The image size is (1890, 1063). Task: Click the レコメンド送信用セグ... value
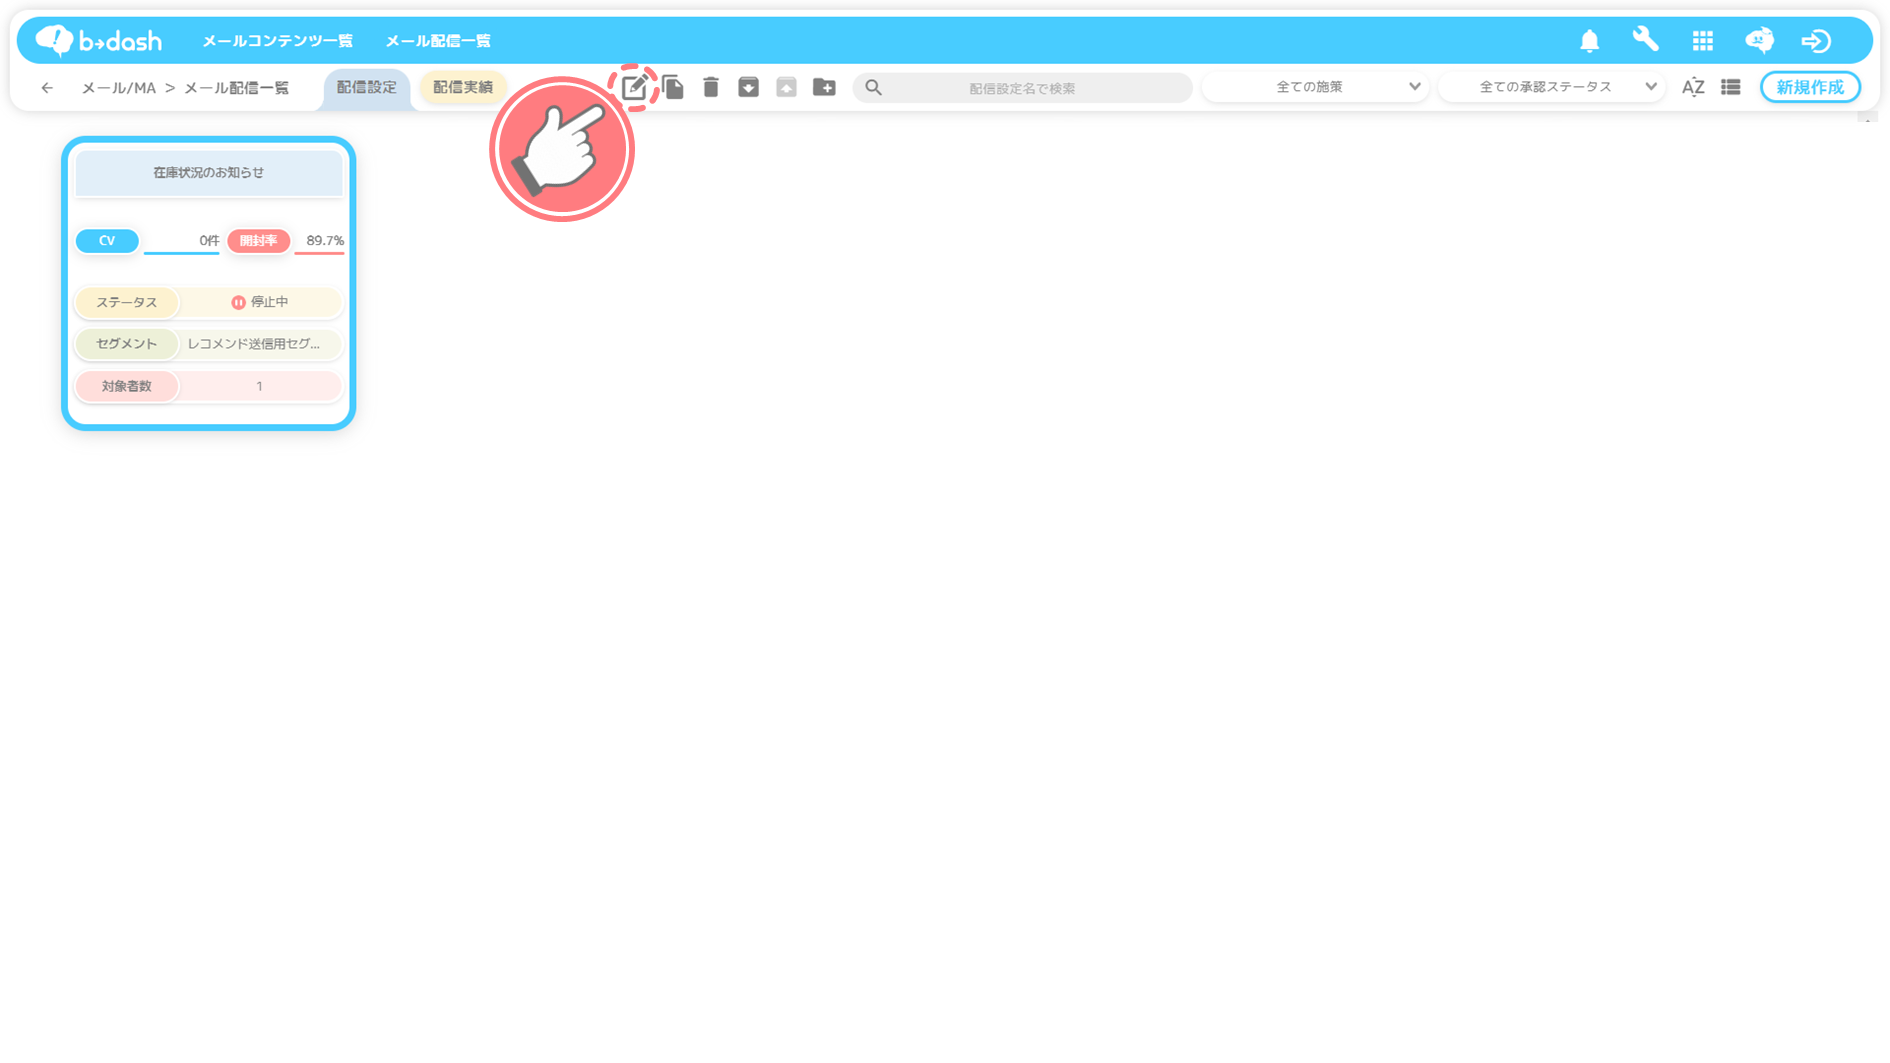click(254, 344)
